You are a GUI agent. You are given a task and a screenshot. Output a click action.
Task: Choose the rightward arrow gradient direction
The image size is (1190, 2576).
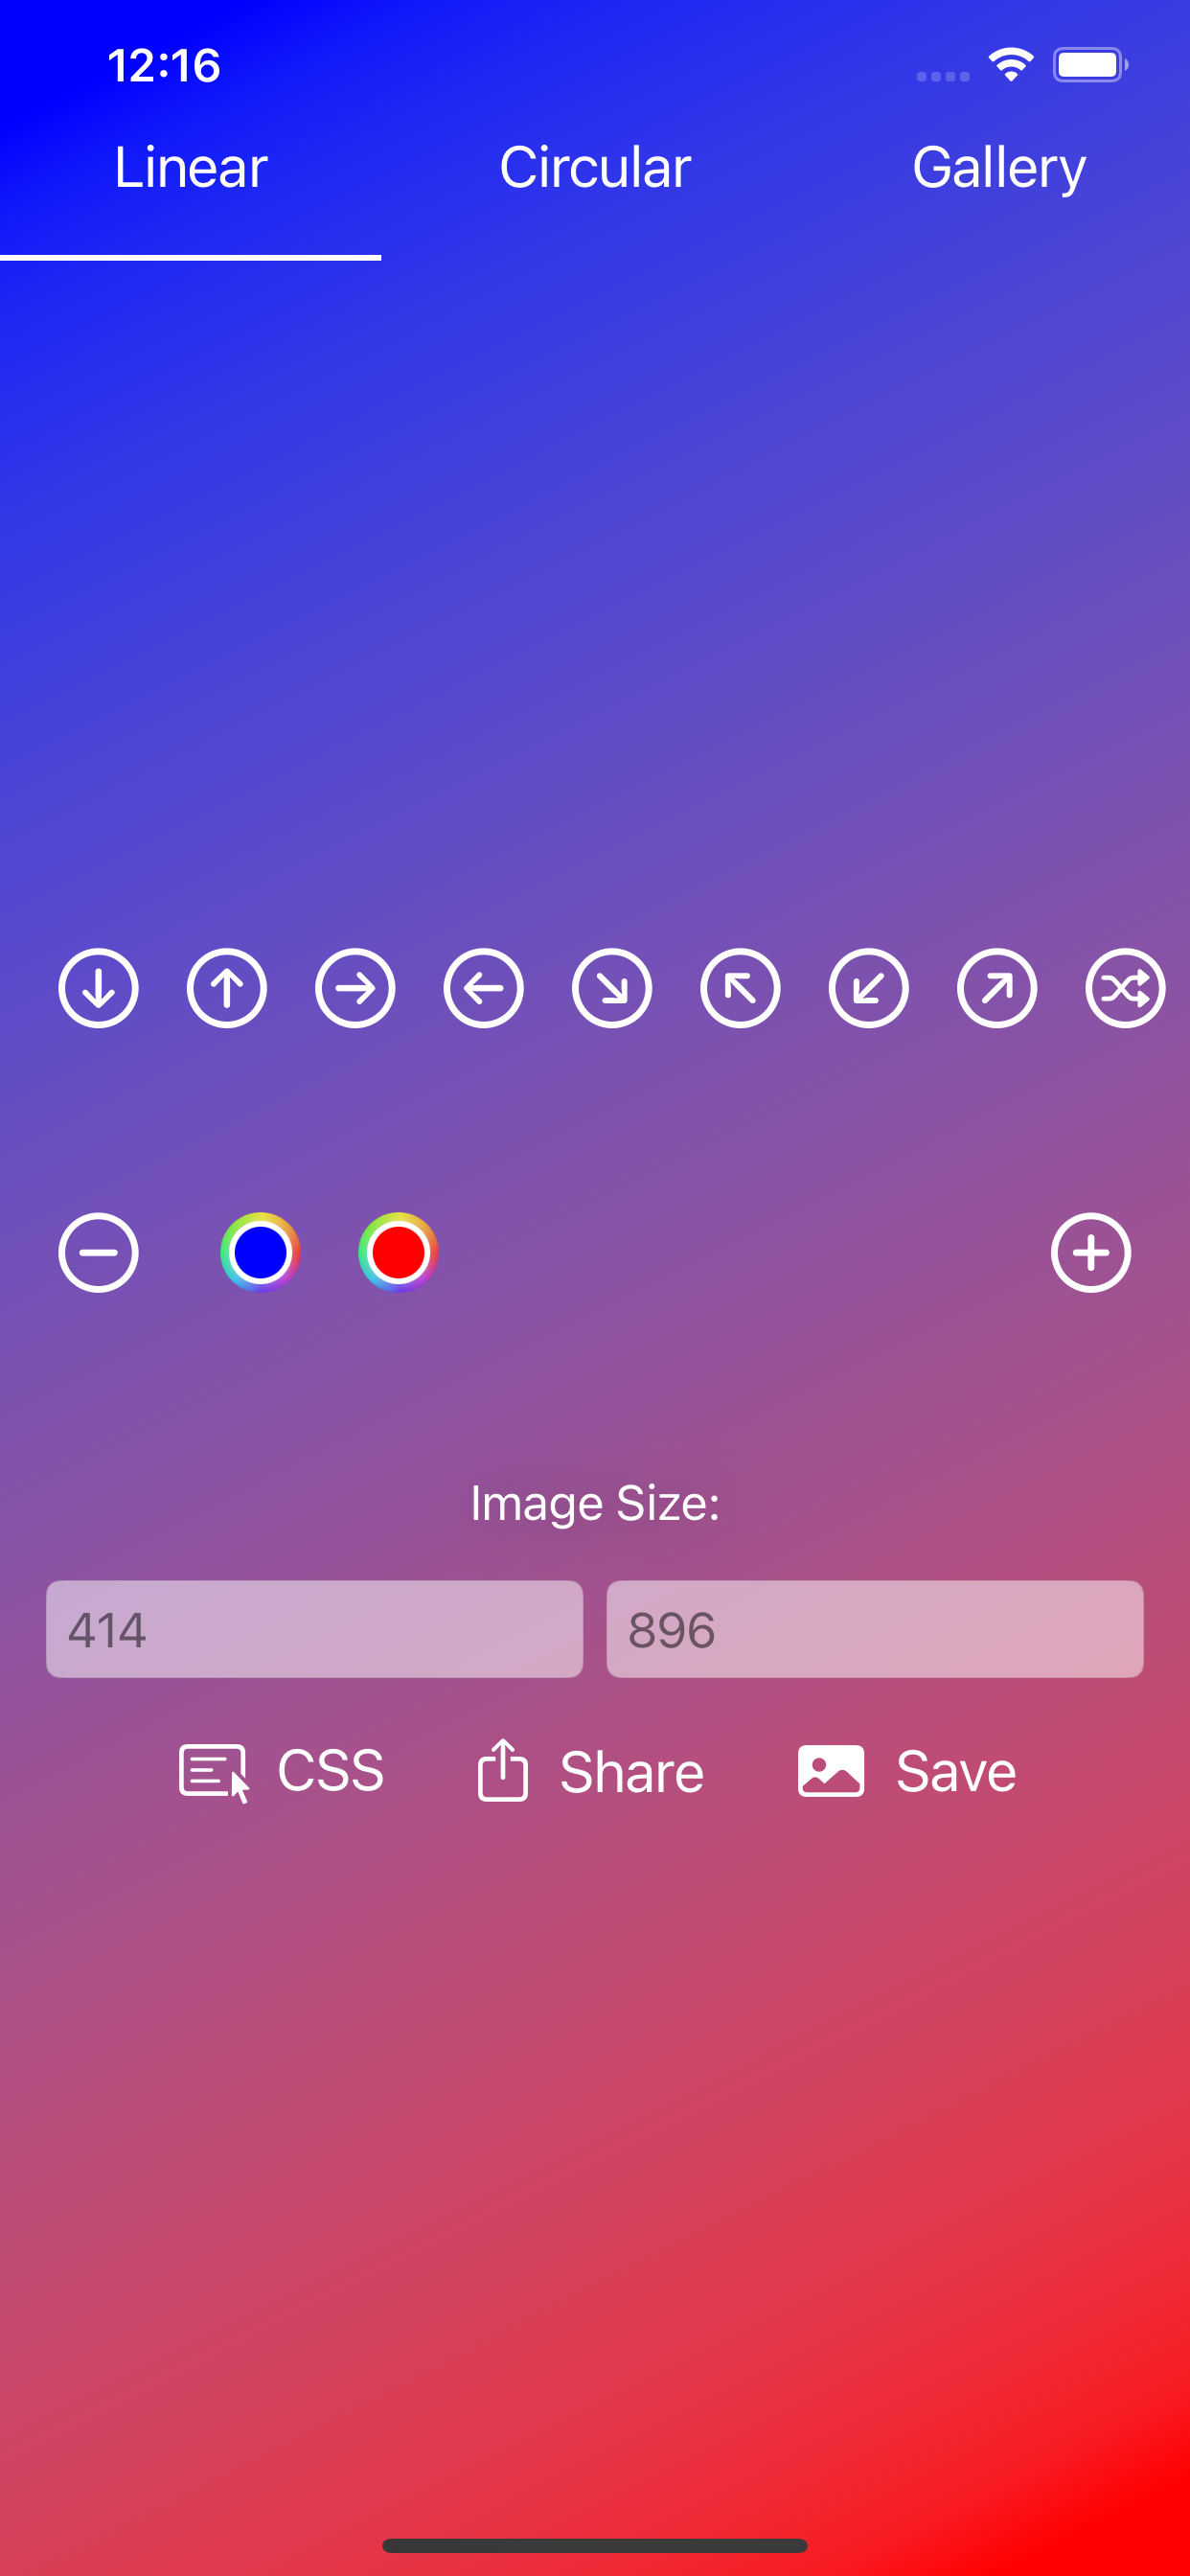click(355, 988)
